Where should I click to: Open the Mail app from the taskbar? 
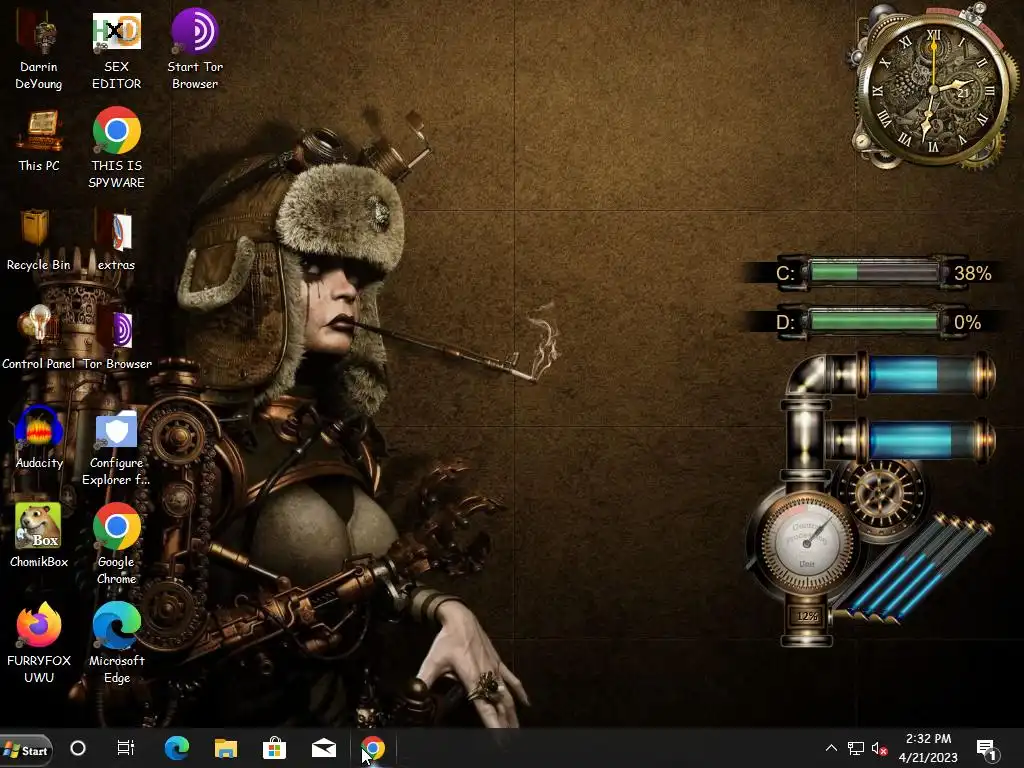[324, 748]
